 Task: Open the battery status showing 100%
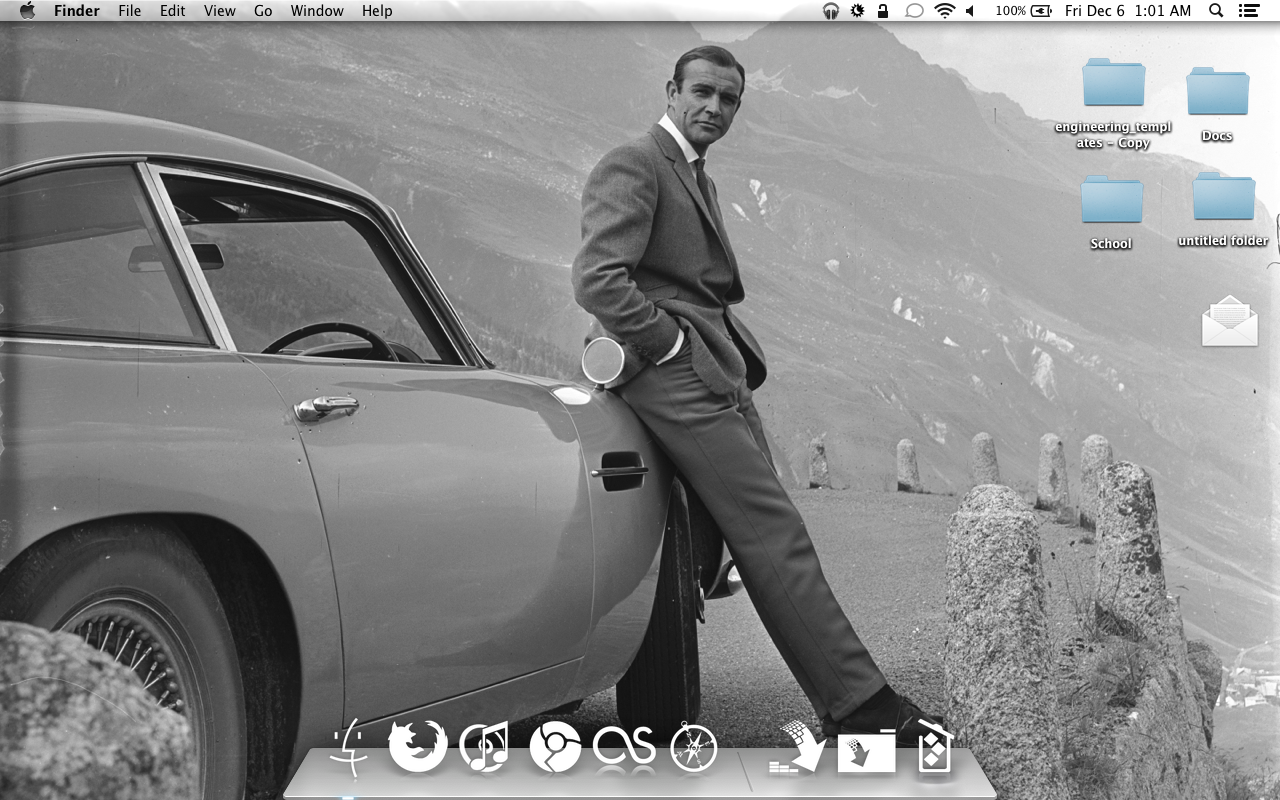(1023, 11)
